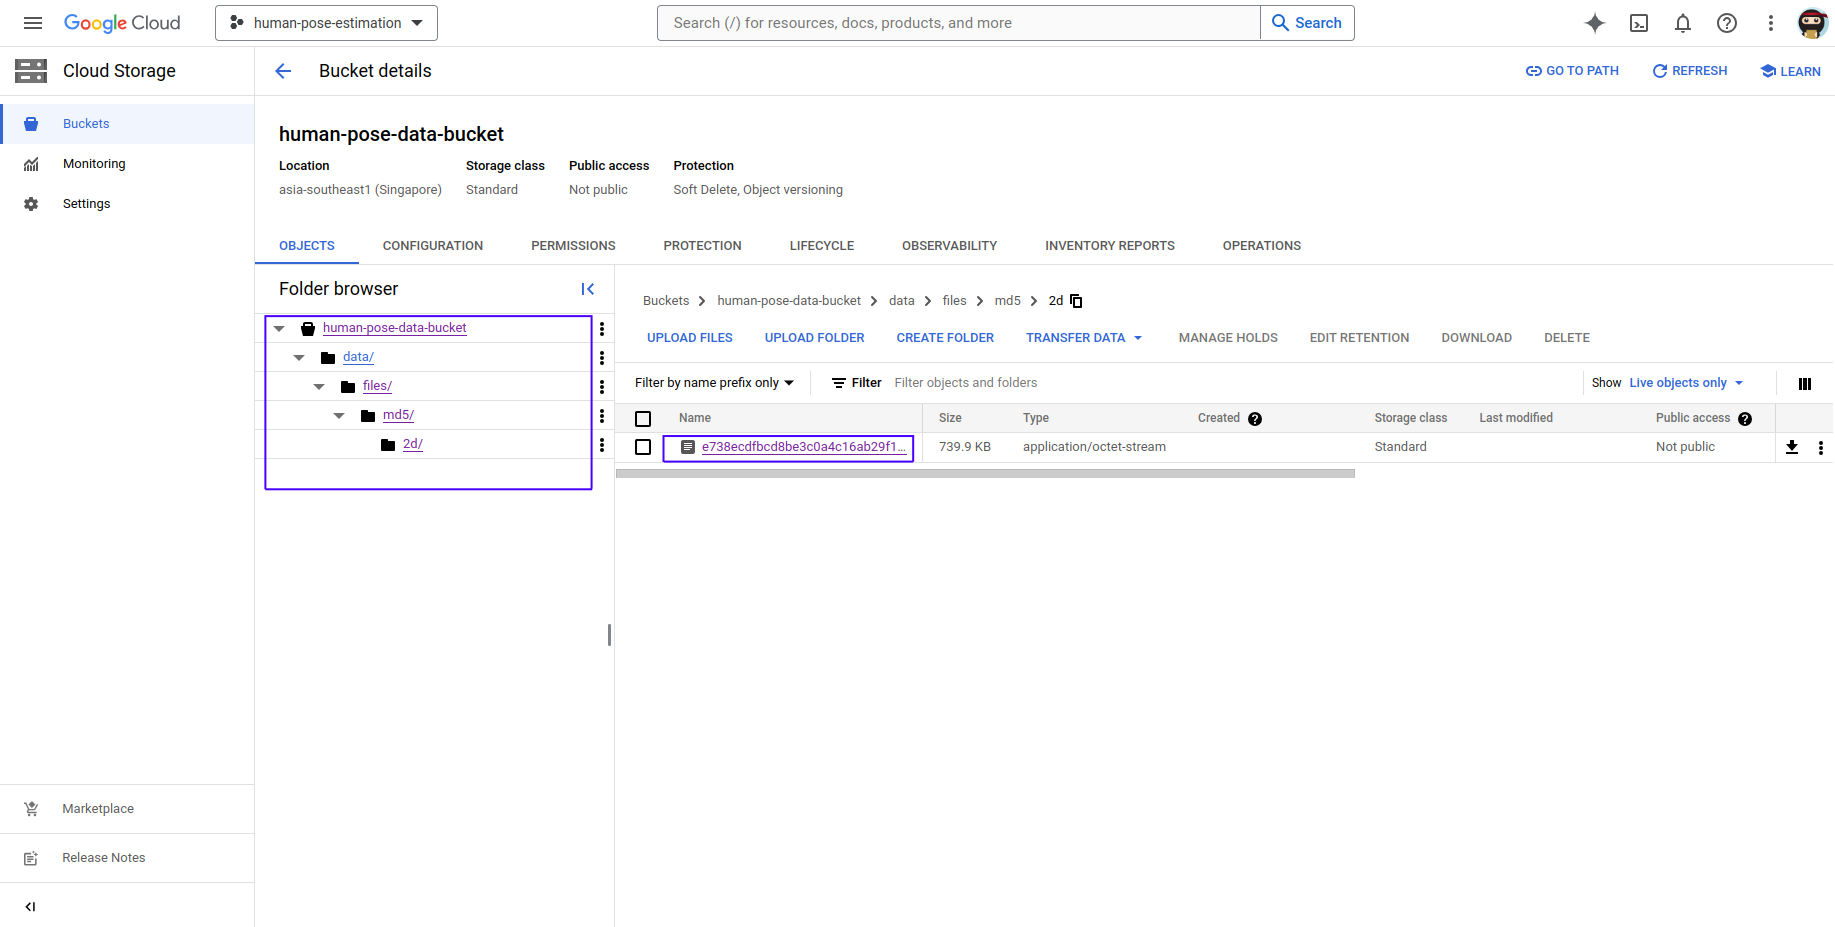Open the notifications bell
The width and height of the screenshot is (1835, 927).
click(1683, 23)
